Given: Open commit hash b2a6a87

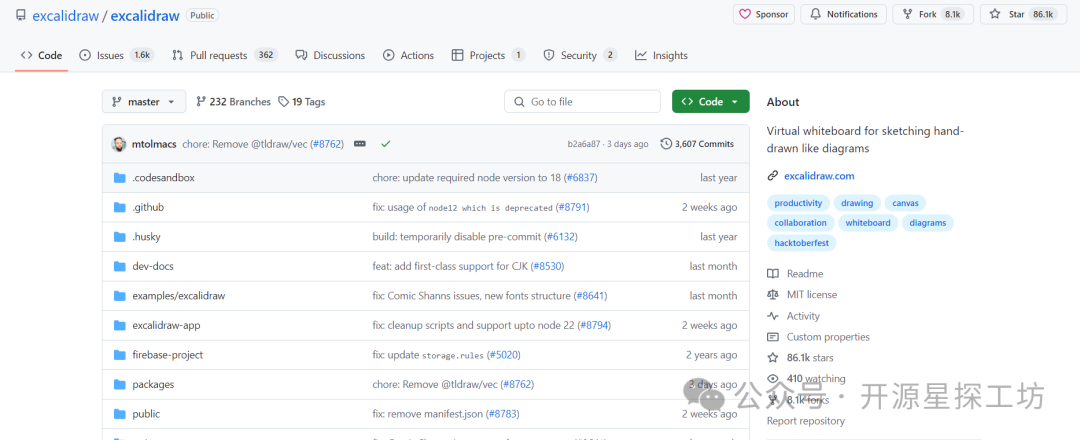Looking at the screenshot, I should (x=584, y=144).
